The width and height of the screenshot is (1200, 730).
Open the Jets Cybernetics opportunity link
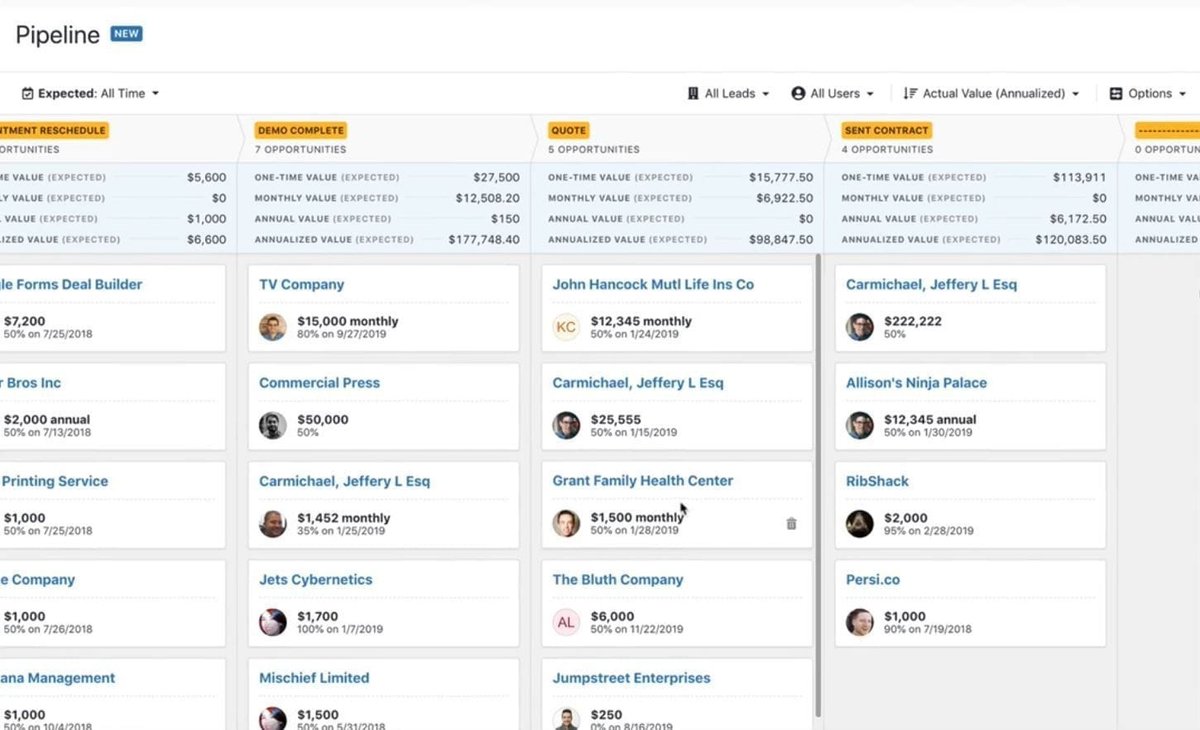pos(315,580)
